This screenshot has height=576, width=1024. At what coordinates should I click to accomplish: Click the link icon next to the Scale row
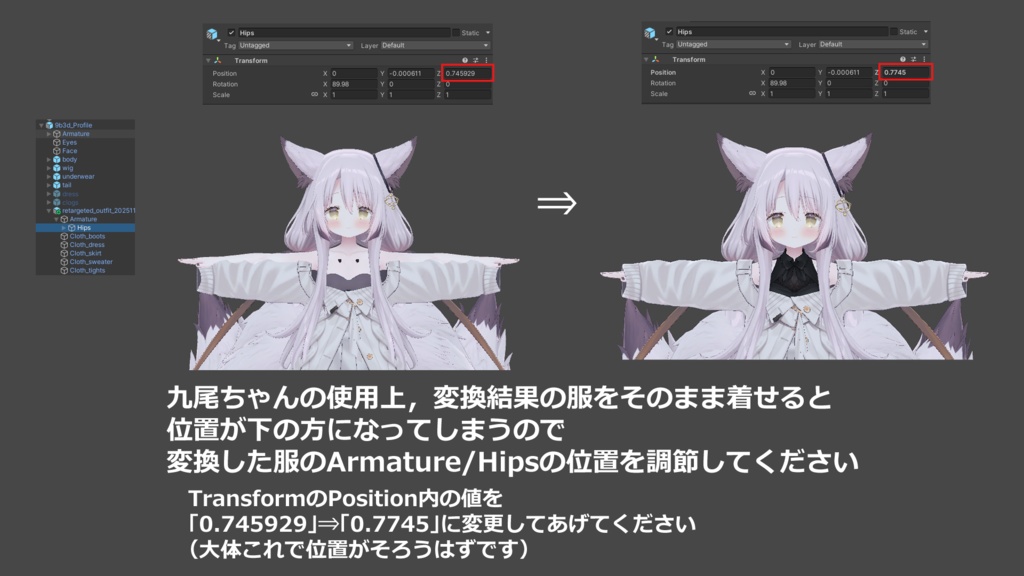coord(312,94)
